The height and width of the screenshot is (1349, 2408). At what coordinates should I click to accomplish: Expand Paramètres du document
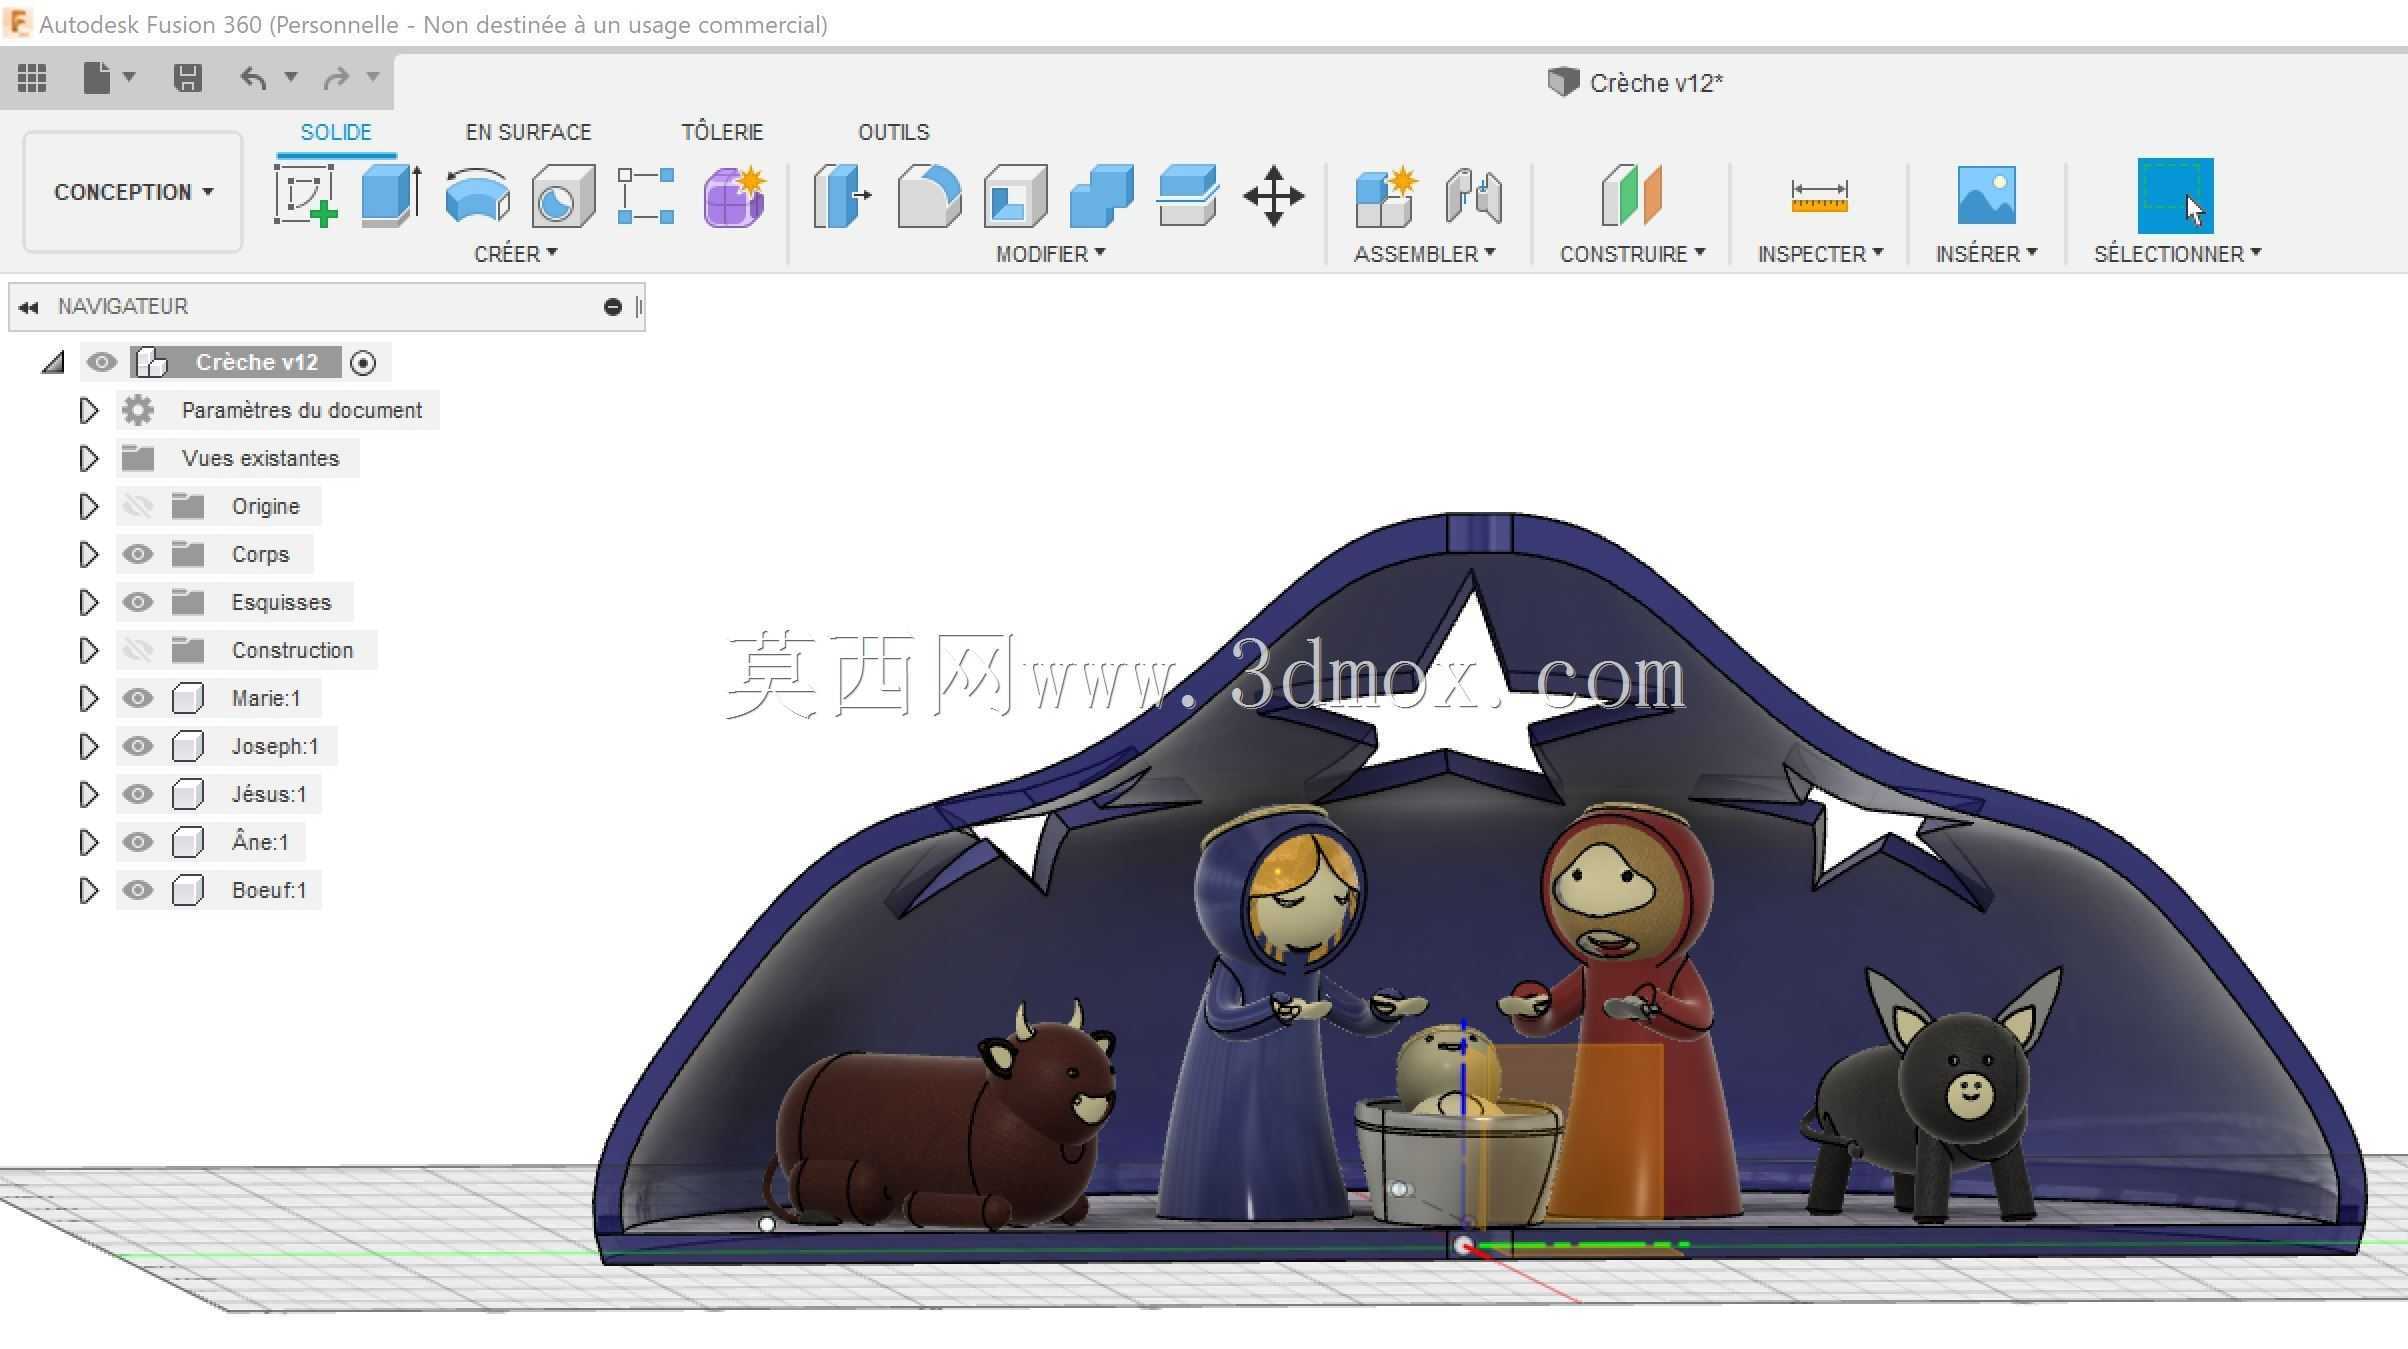[89, 410]
